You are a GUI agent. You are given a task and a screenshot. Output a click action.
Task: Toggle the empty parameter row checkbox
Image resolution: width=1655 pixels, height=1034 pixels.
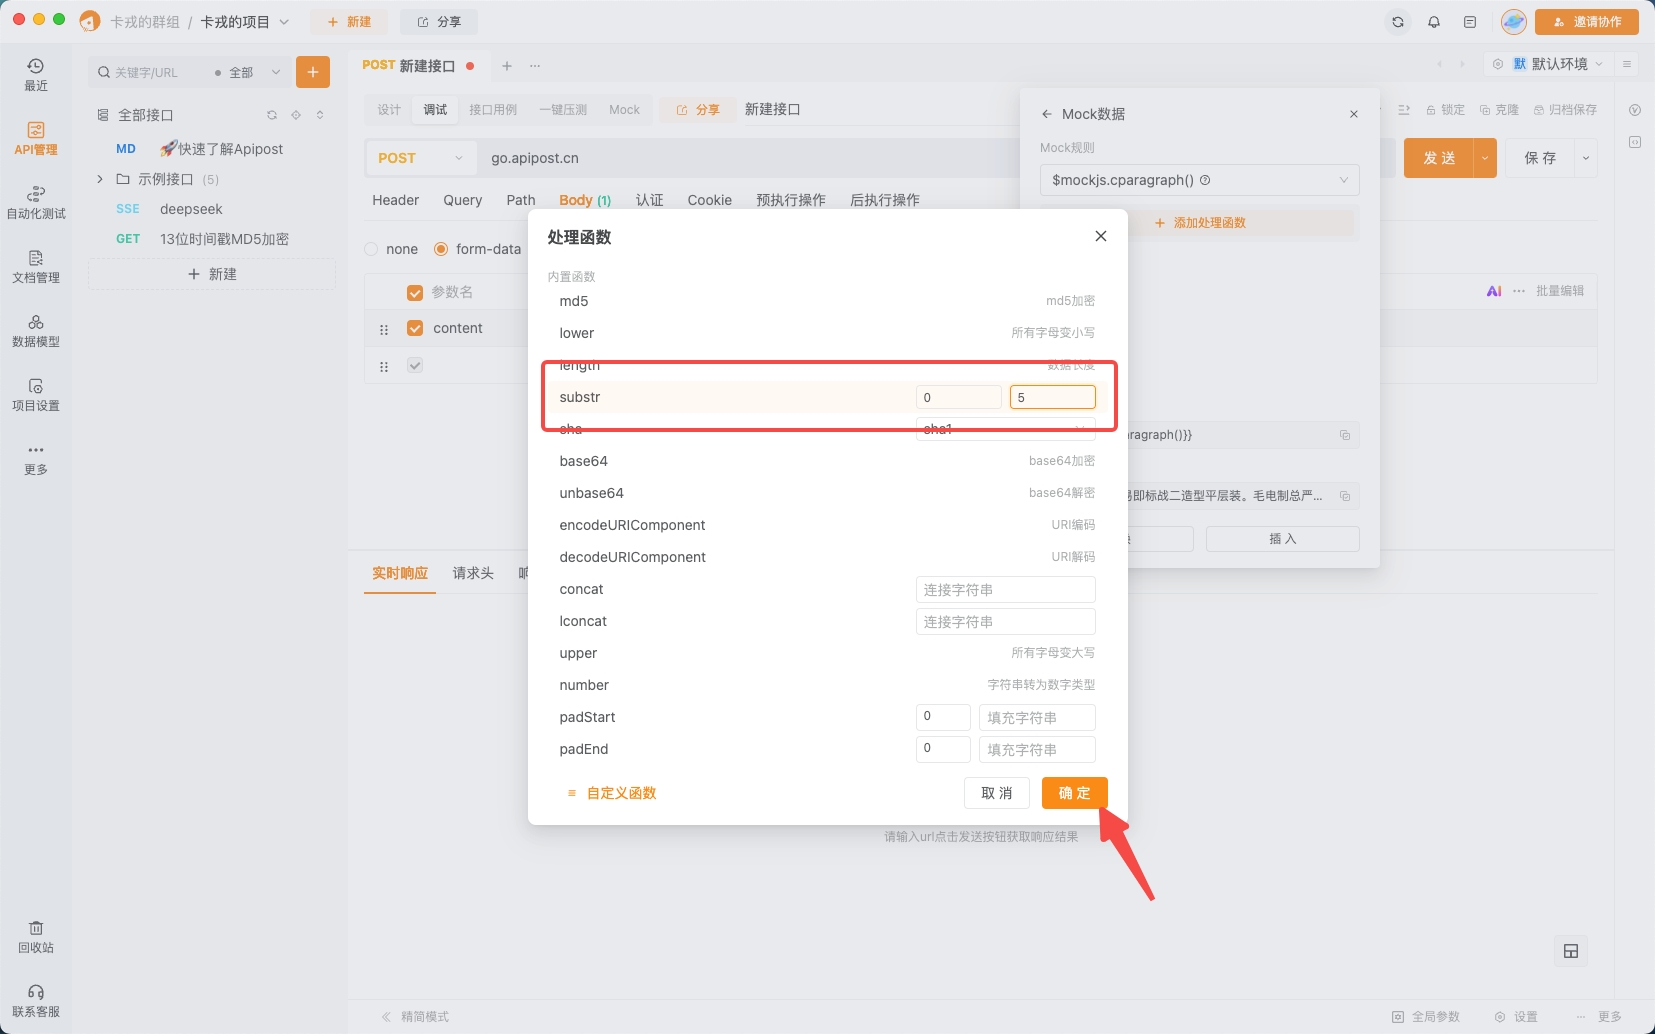pos(415,366)
